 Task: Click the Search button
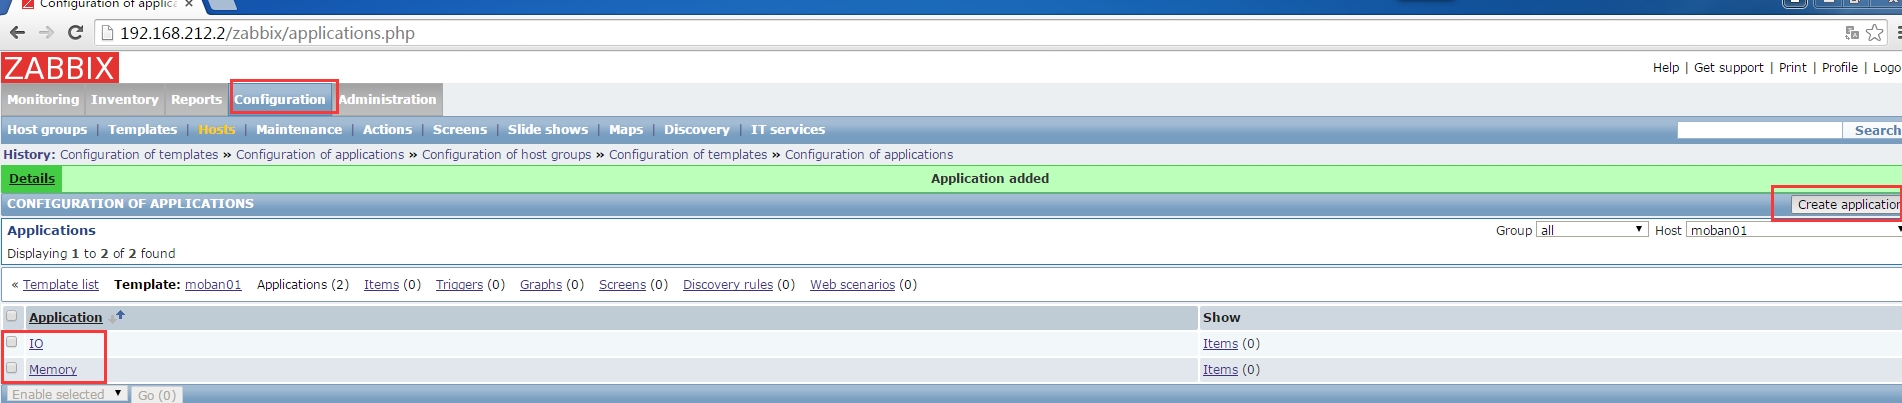1877,130
